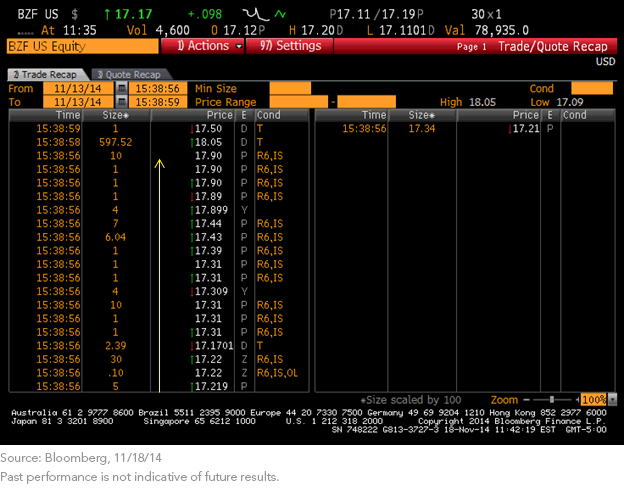Click the 17.899 trade price
Screen dimensions: 624x493
pyautogui.click(x=211, y=210)
